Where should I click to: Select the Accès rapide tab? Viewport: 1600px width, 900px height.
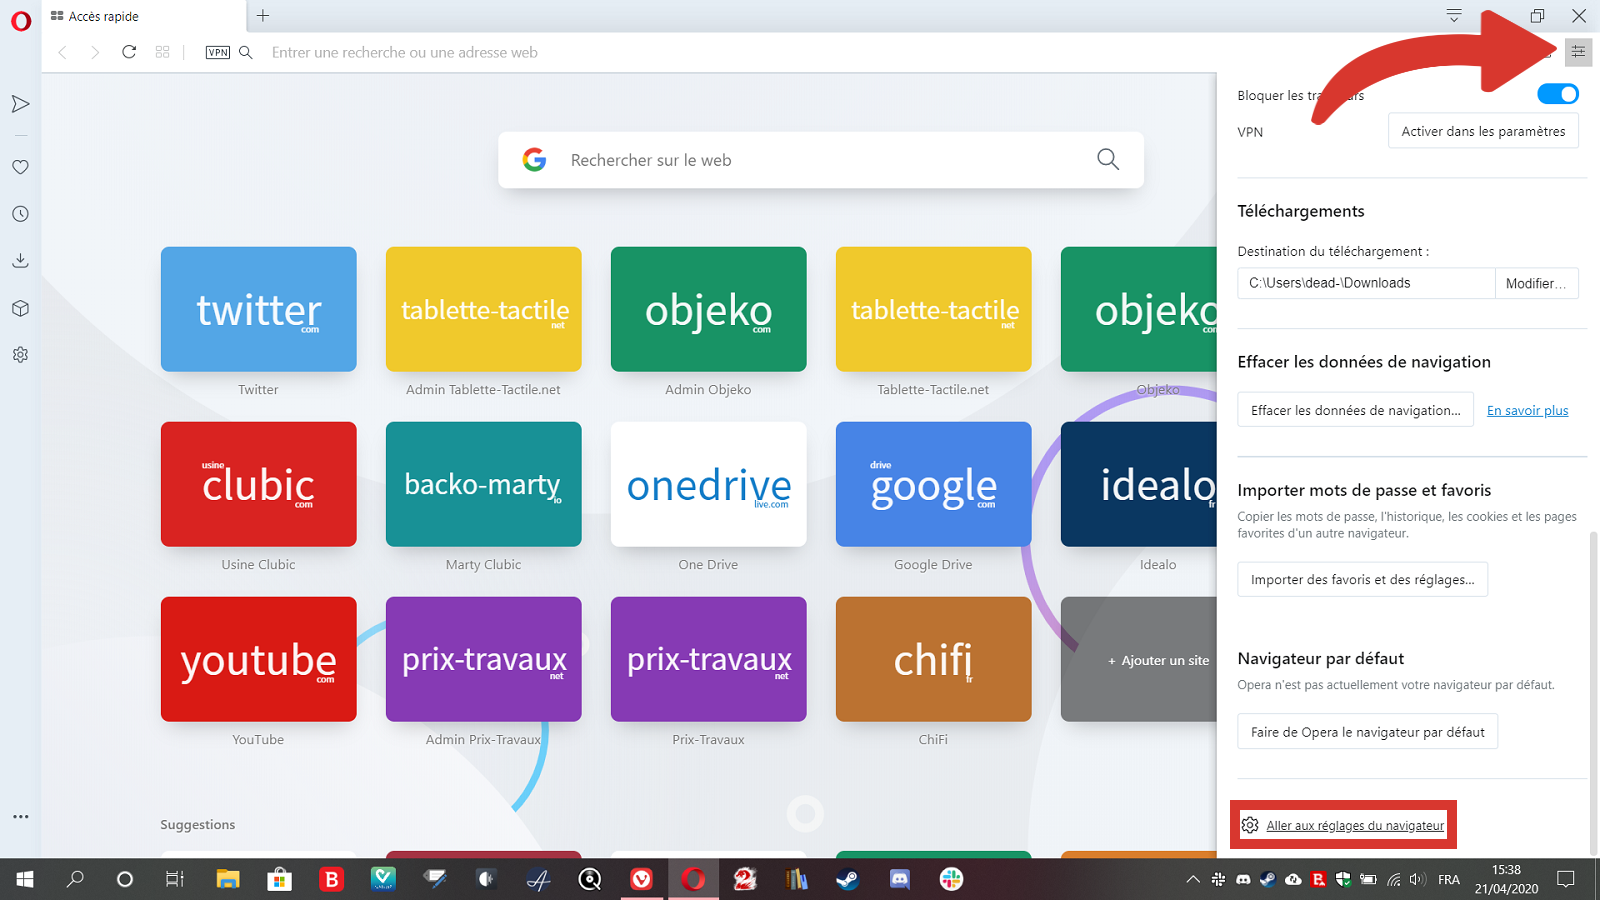click(140, 16)
